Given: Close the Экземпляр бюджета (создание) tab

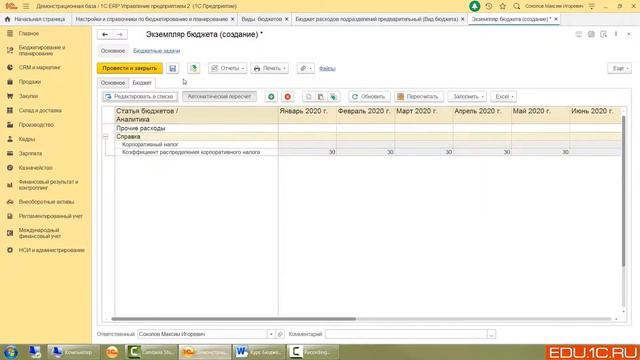Looking at the screenshot, I should [556, 19].
